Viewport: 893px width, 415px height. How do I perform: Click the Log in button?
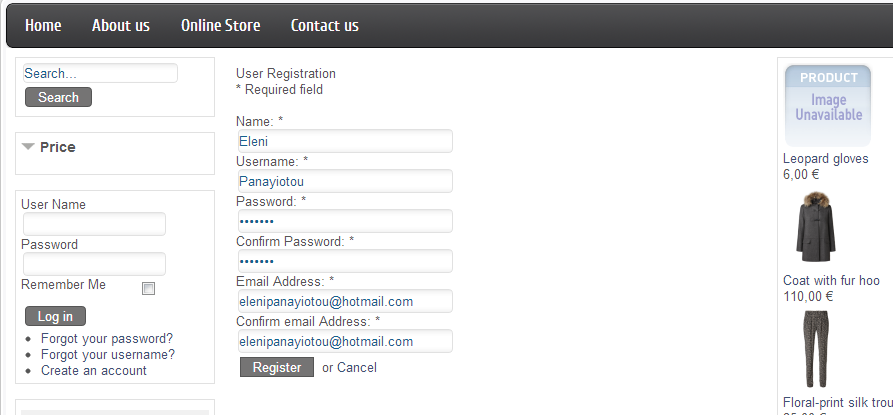click(x=55, y=316)
